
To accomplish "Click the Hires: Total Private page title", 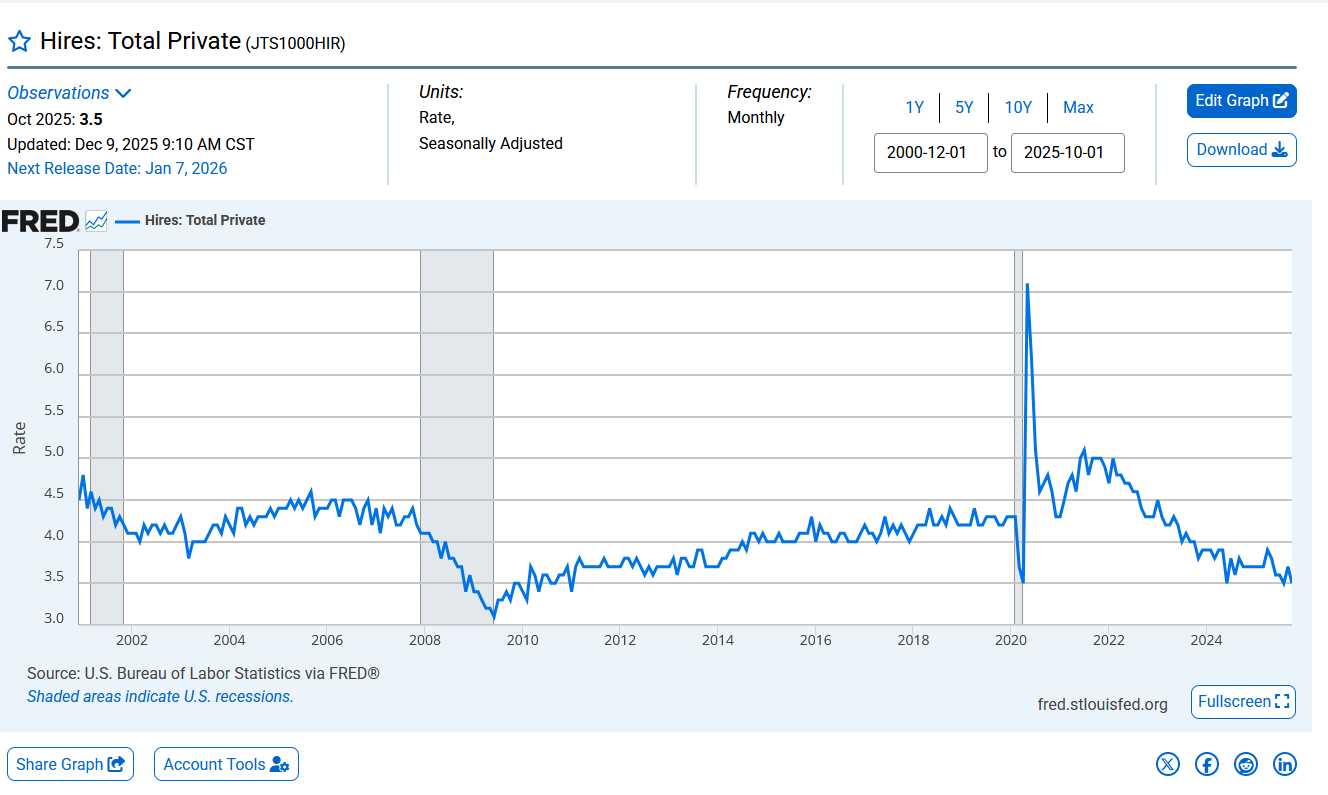I will (x=141, y=41).
